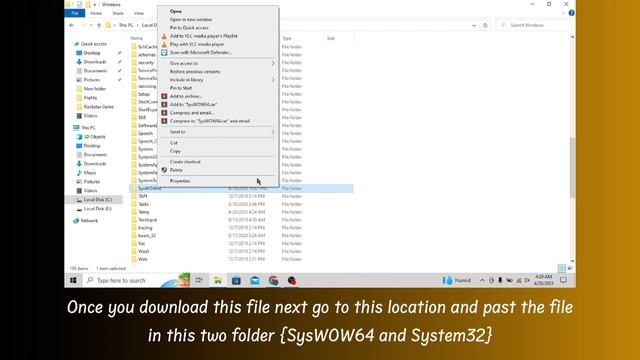Switch to the Home ribbon tab
This screenshot has height=360, width=640.
pos(96,13)
